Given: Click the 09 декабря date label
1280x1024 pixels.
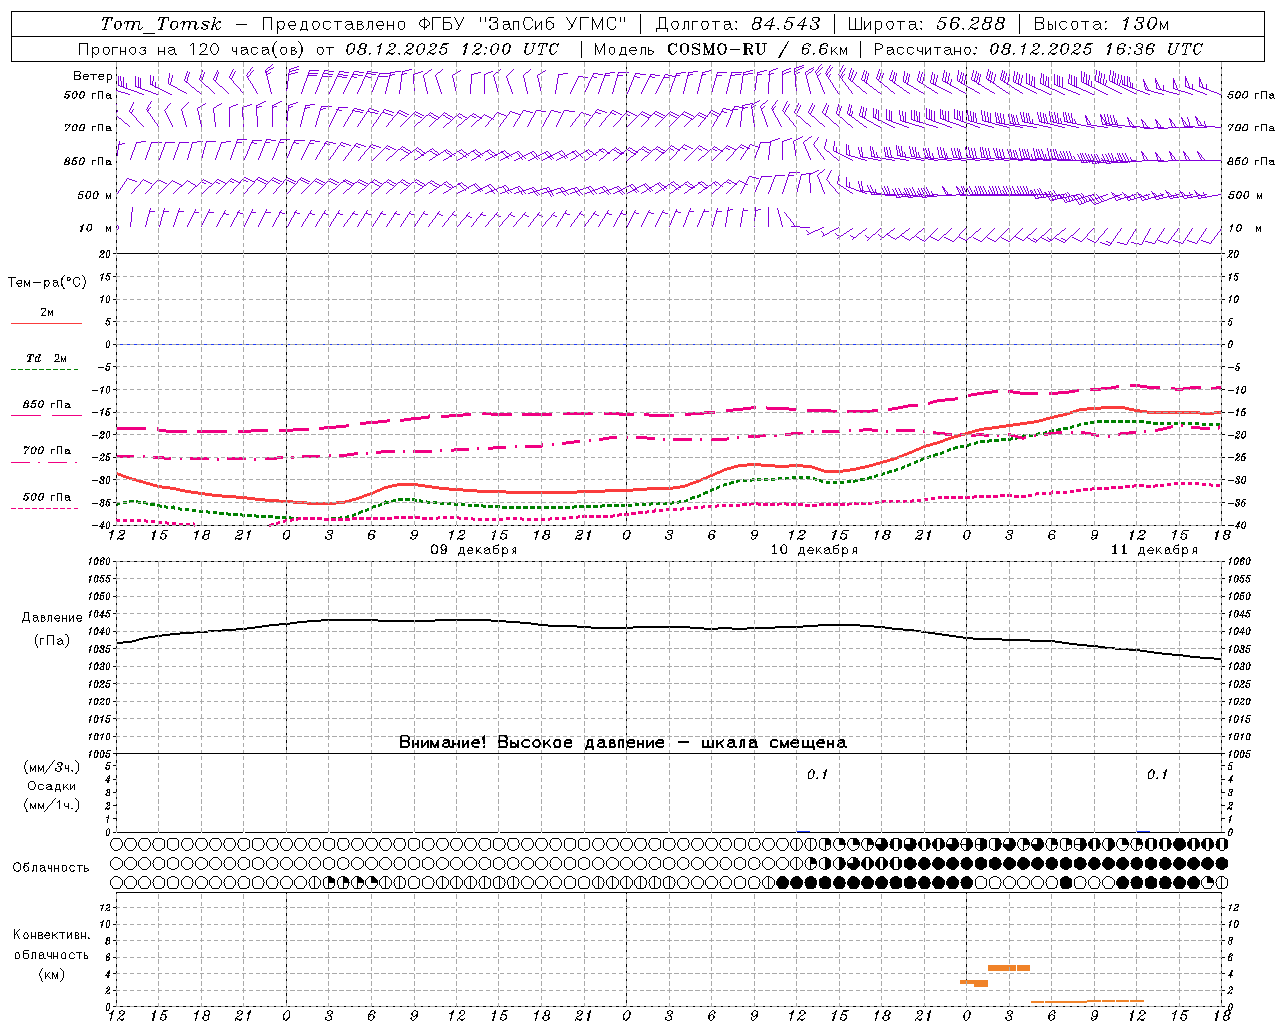Looking at the screenshot, I should coord(473,550).
